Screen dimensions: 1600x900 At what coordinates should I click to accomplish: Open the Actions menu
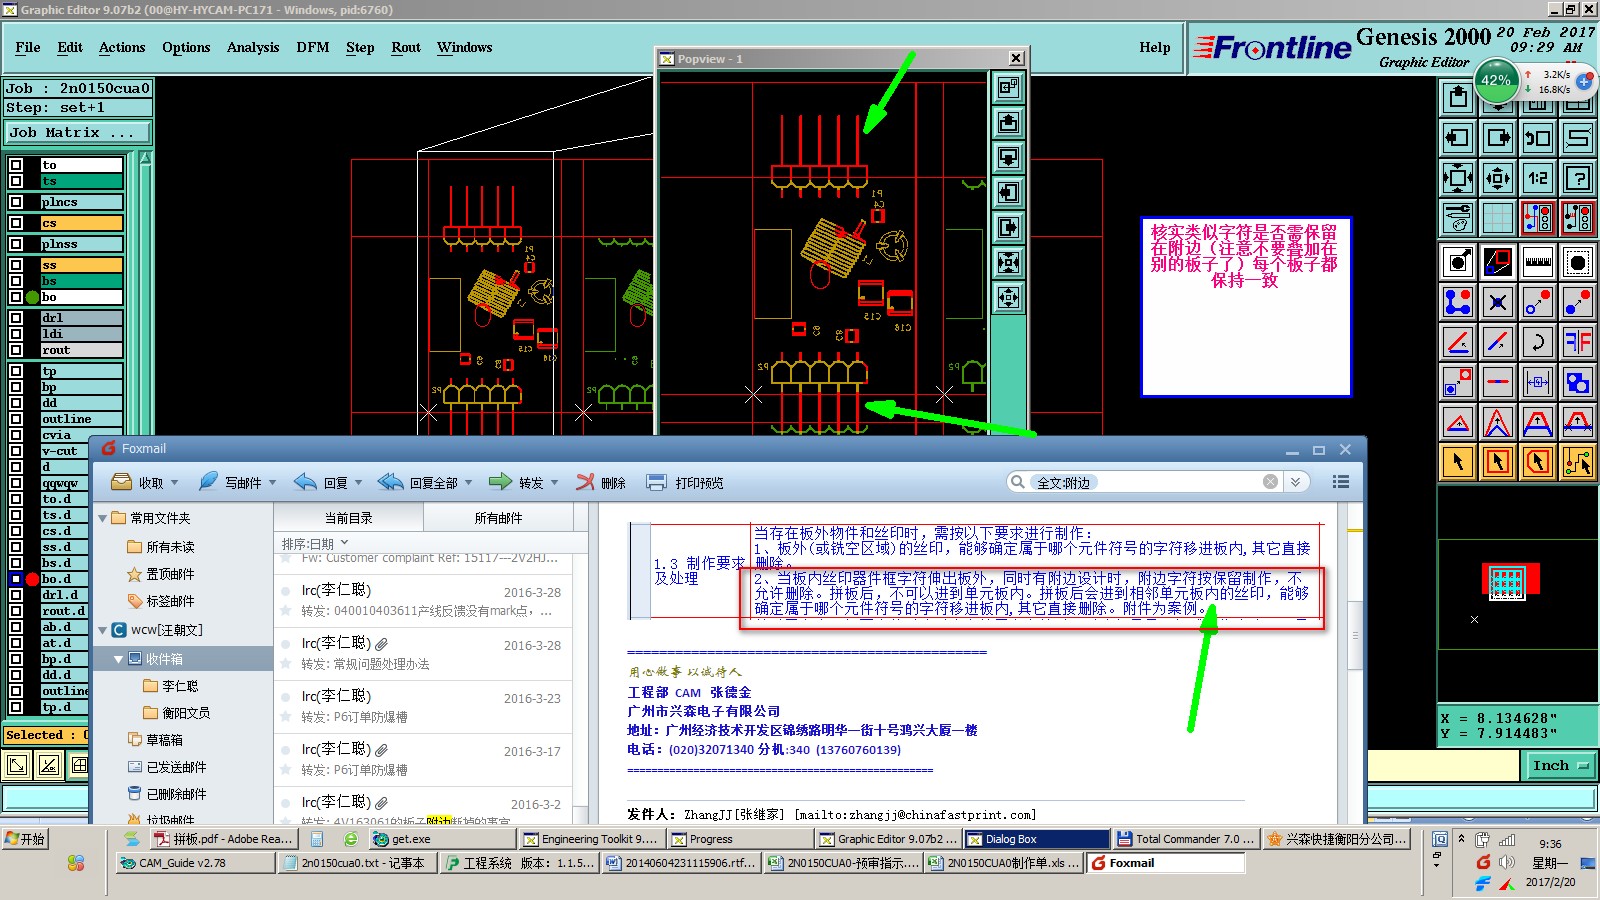pyautogui.click(x=122, y=47)
